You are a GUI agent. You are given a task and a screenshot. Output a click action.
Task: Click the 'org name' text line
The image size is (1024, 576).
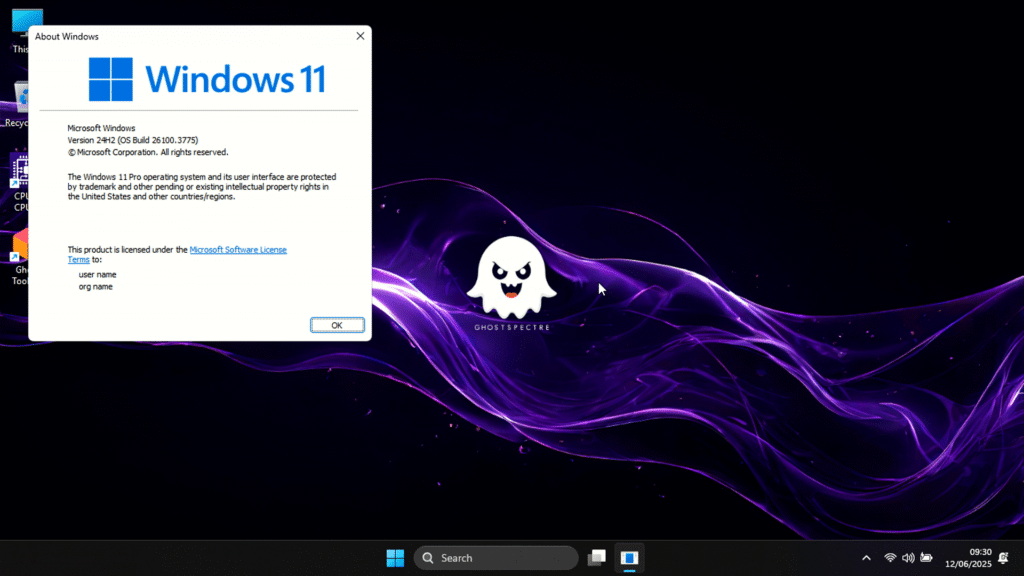coord(95,287)
